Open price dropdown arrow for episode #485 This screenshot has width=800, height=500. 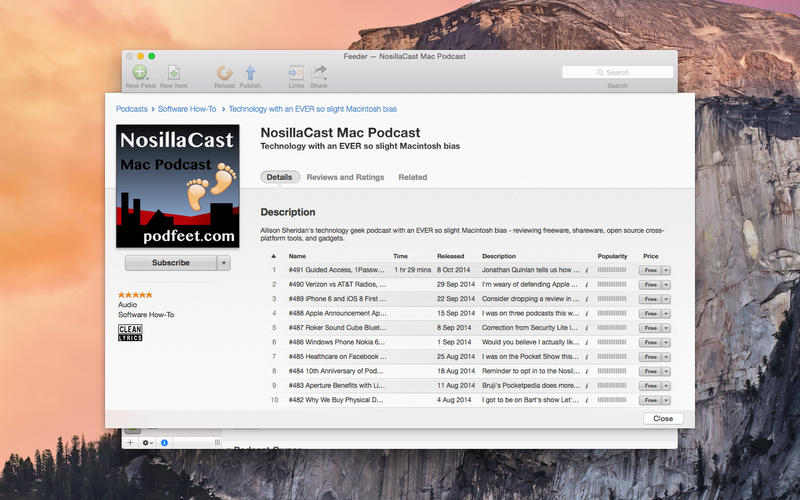click(x=666, y=357)
